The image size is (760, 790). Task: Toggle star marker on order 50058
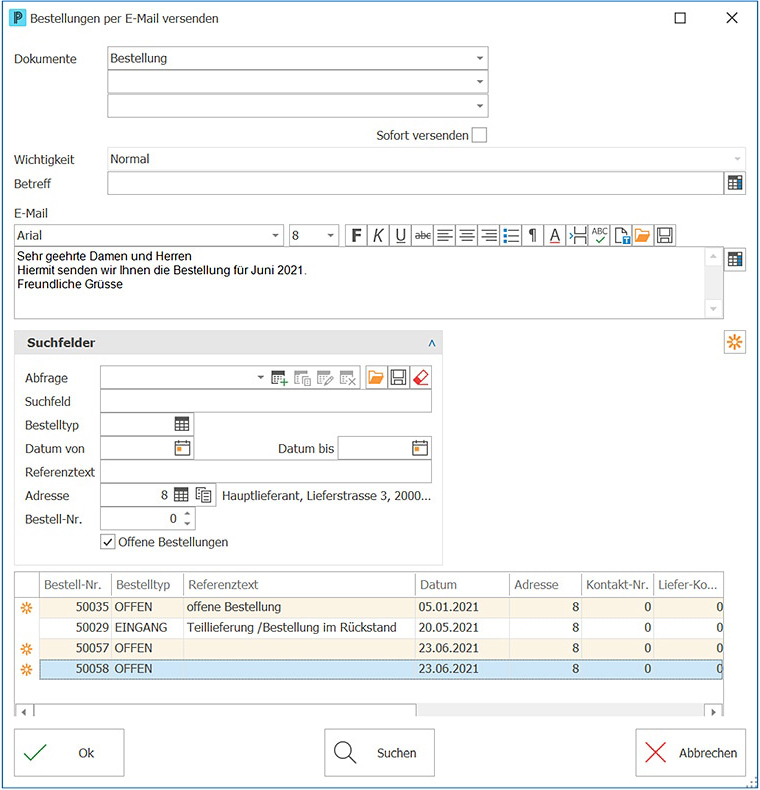click(x=26, y=669)
